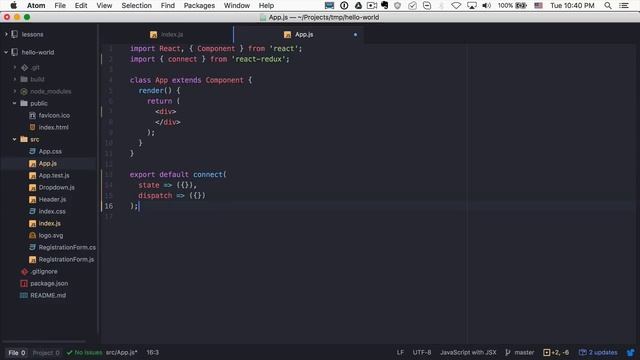Click the modified dot on App.js tab

tap(355, 35)
